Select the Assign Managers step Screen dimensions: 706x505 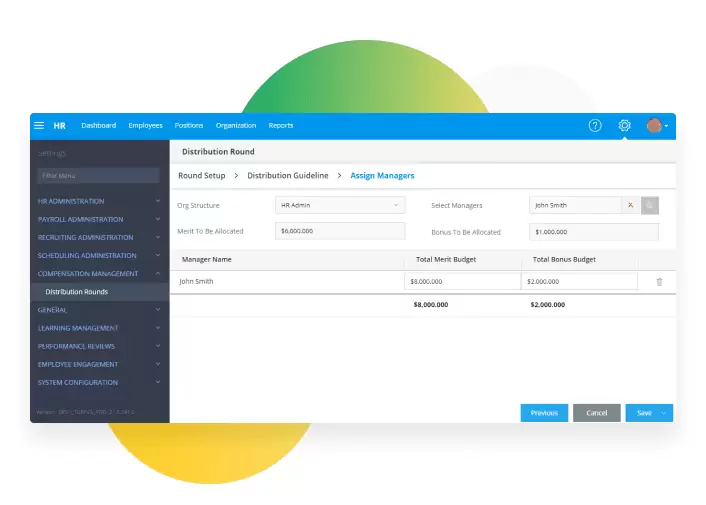tap(382, 176)
